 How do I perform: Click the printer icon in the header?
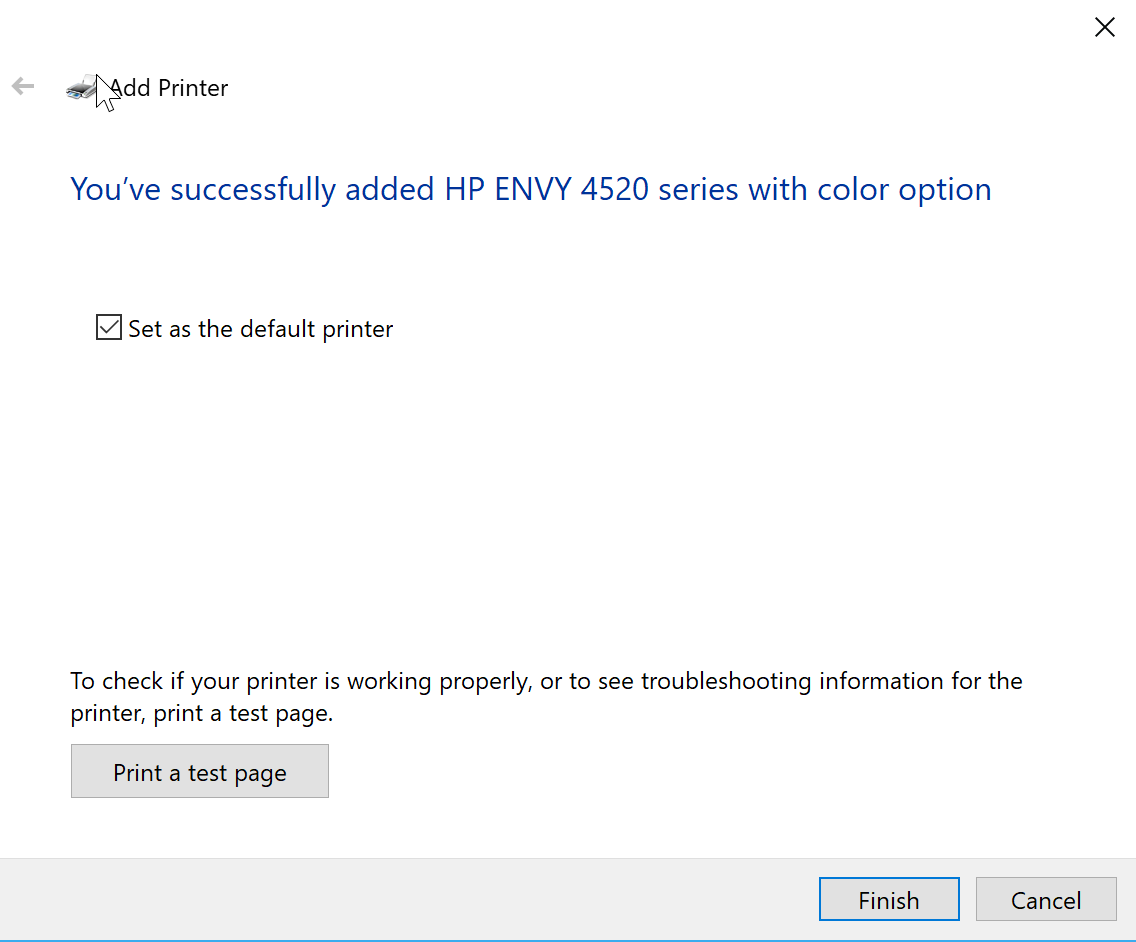click(x=81, y=88)
